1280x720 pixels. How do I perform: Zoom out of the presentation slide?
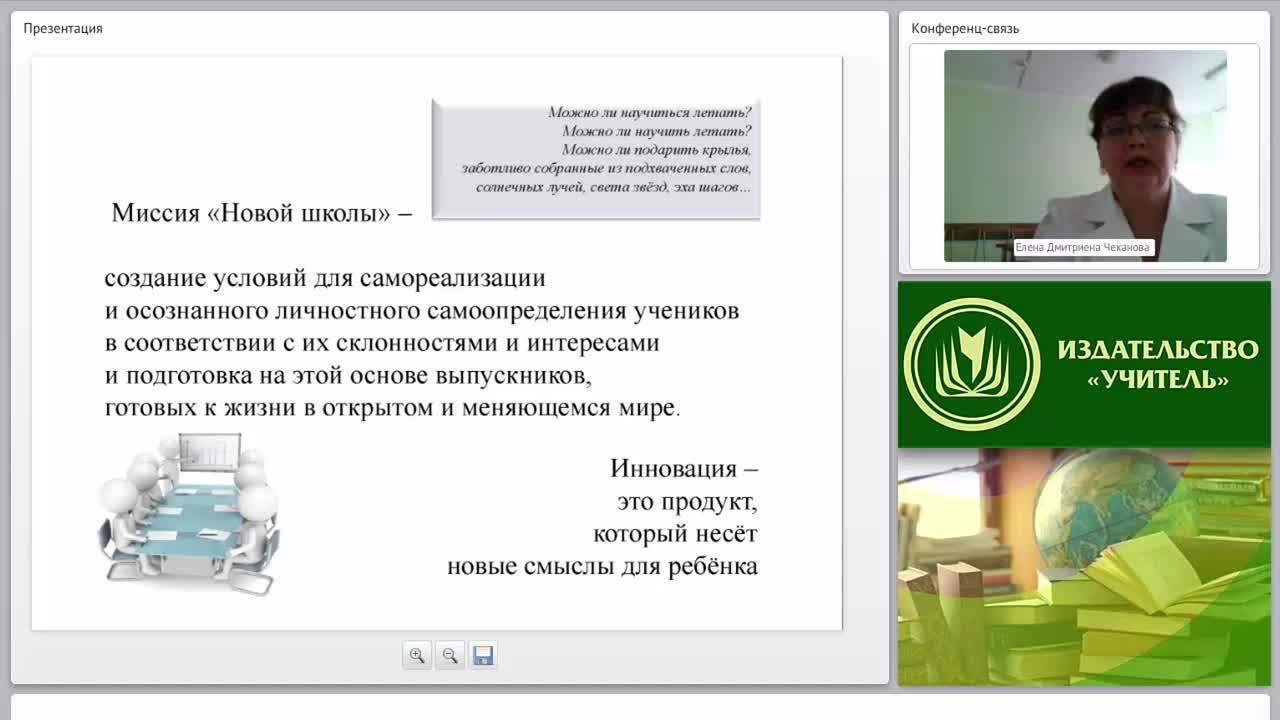point(450,655)
